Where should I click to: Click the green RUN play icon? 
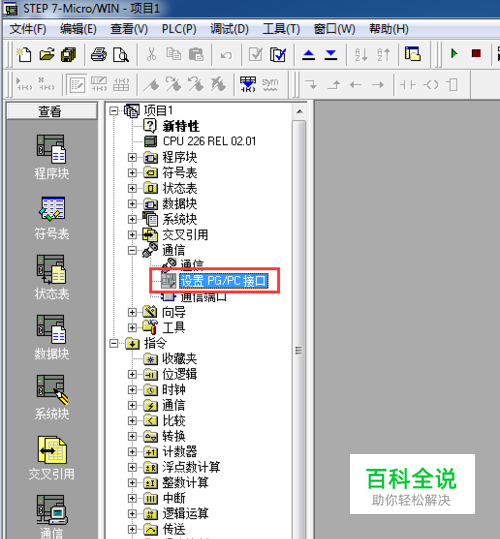coord(454,54)
